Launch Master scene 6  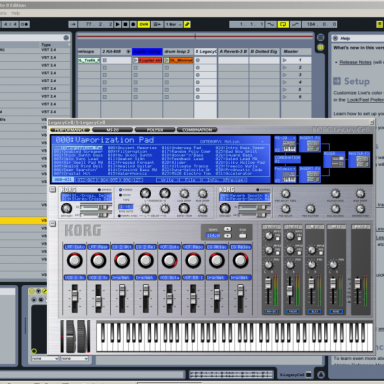point(284,97)
